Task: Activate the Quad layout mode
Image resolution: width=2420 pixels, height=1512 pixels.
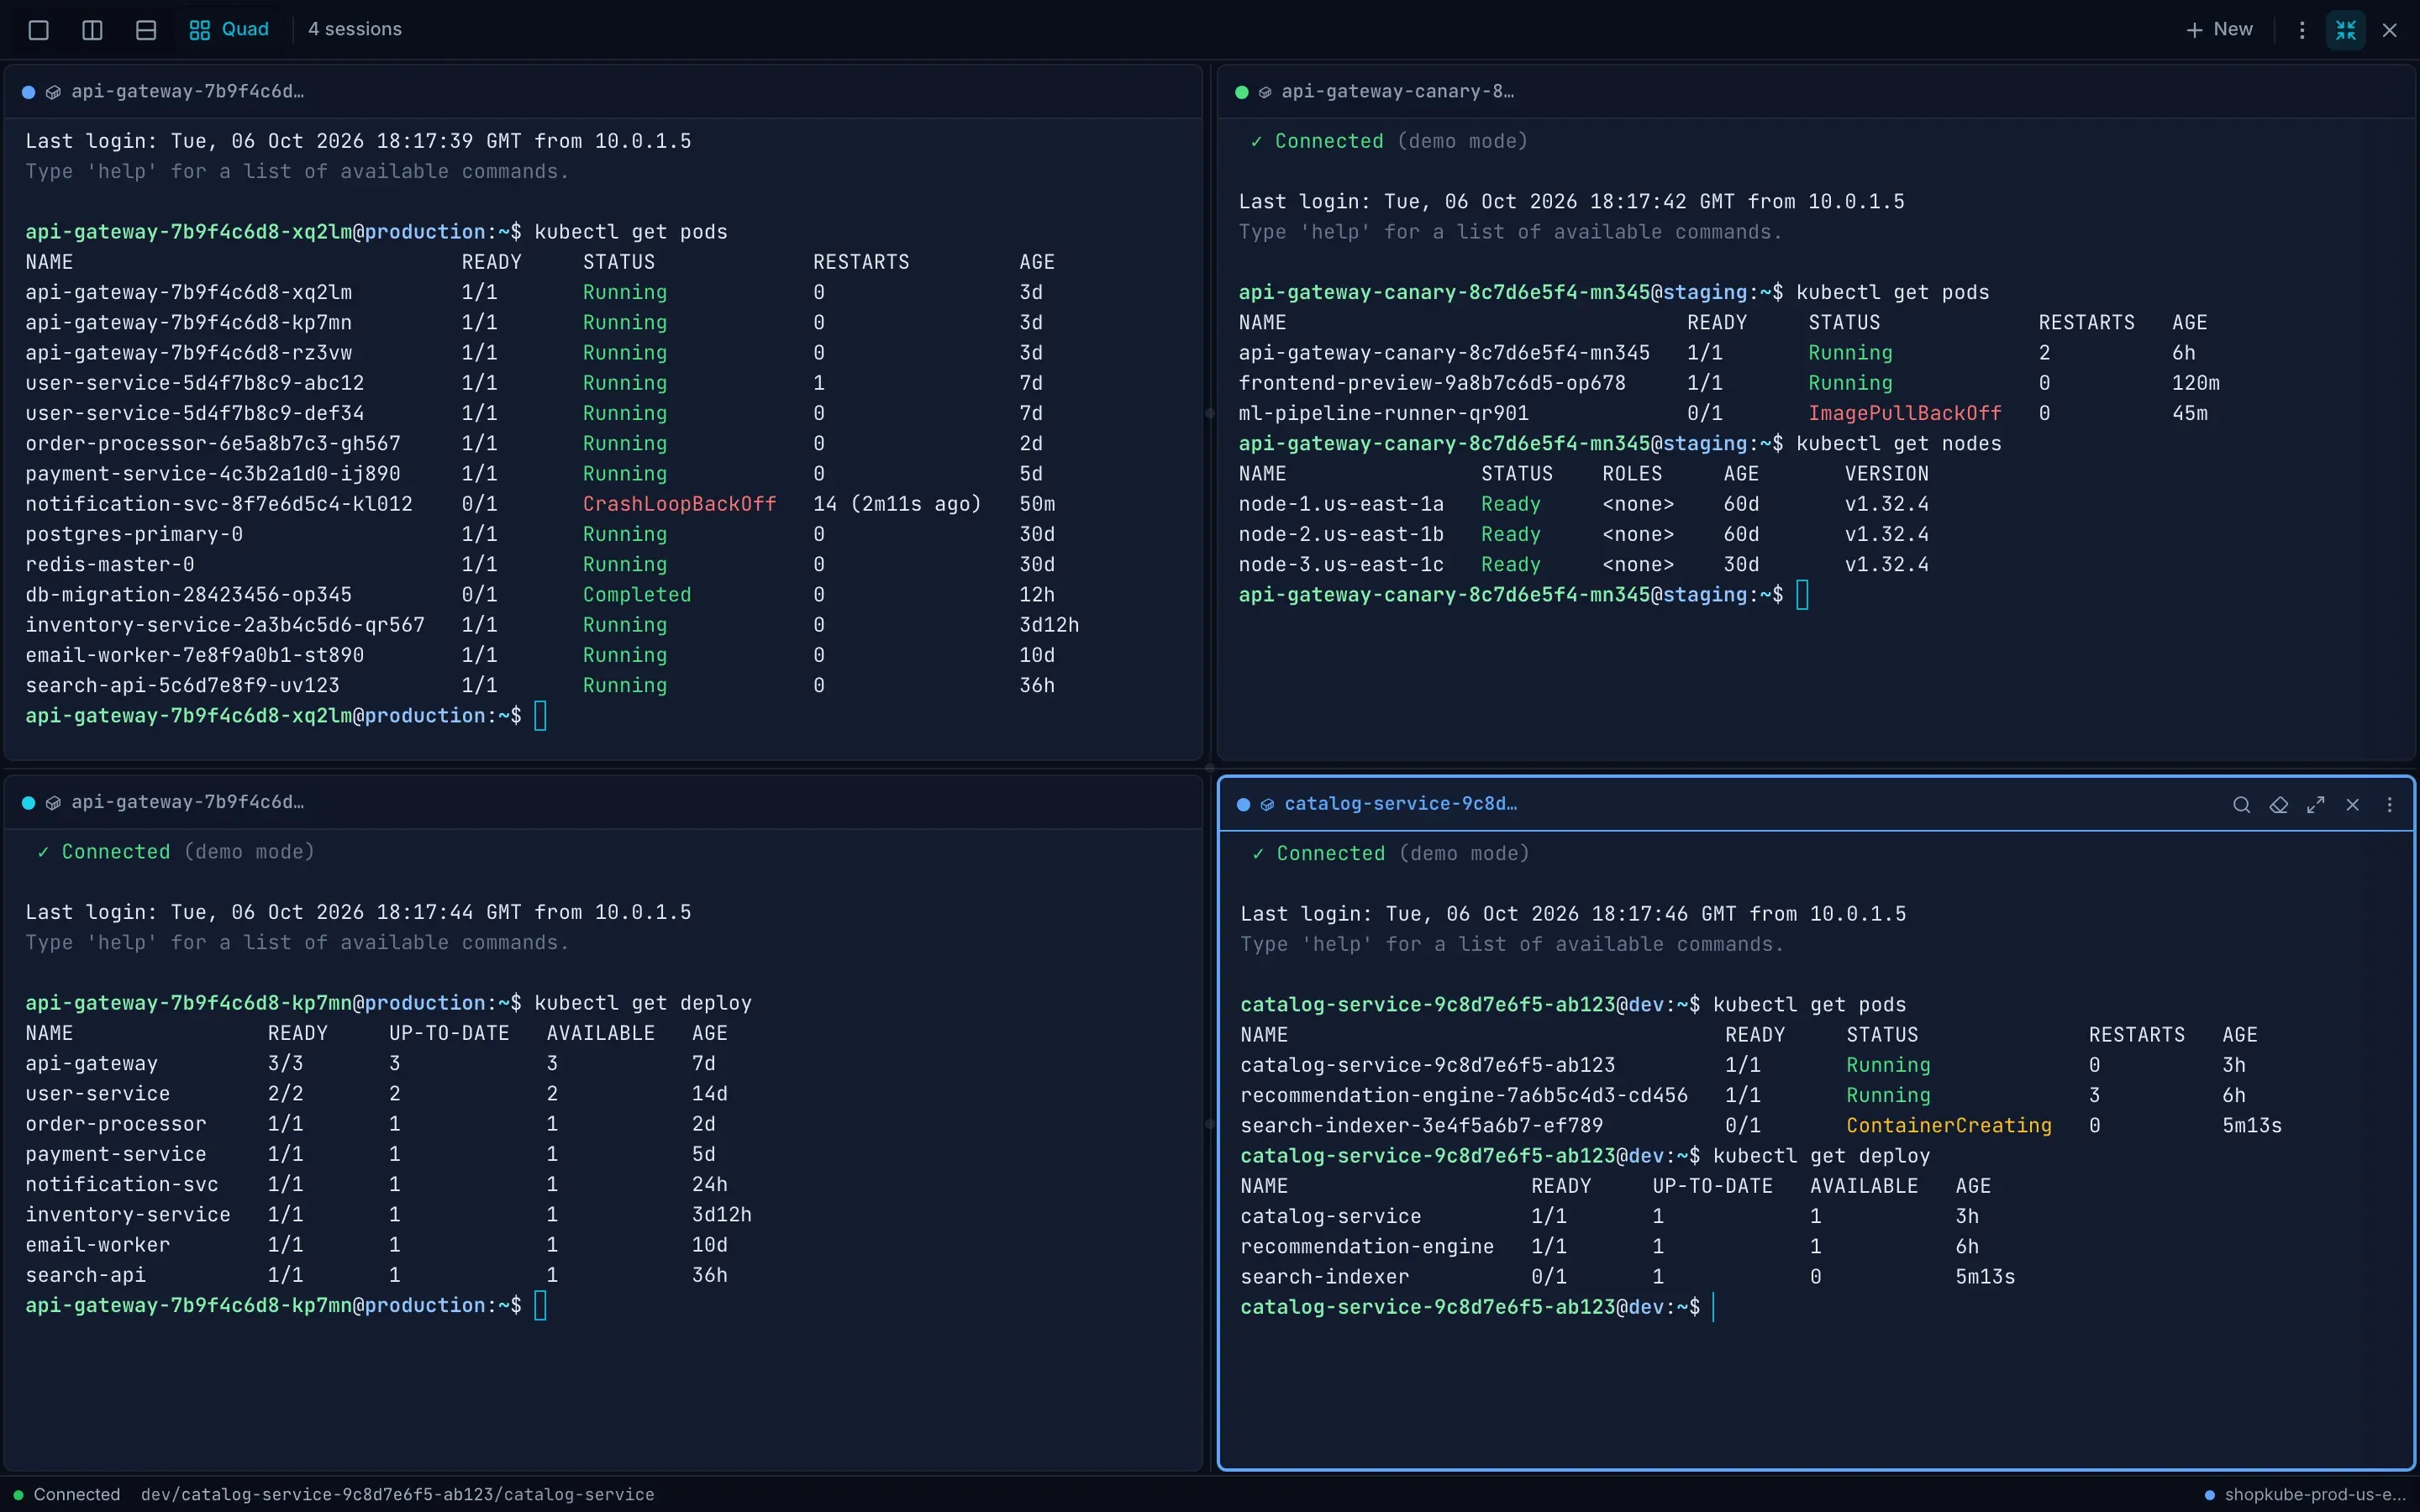Action: [x=229, y=30]
